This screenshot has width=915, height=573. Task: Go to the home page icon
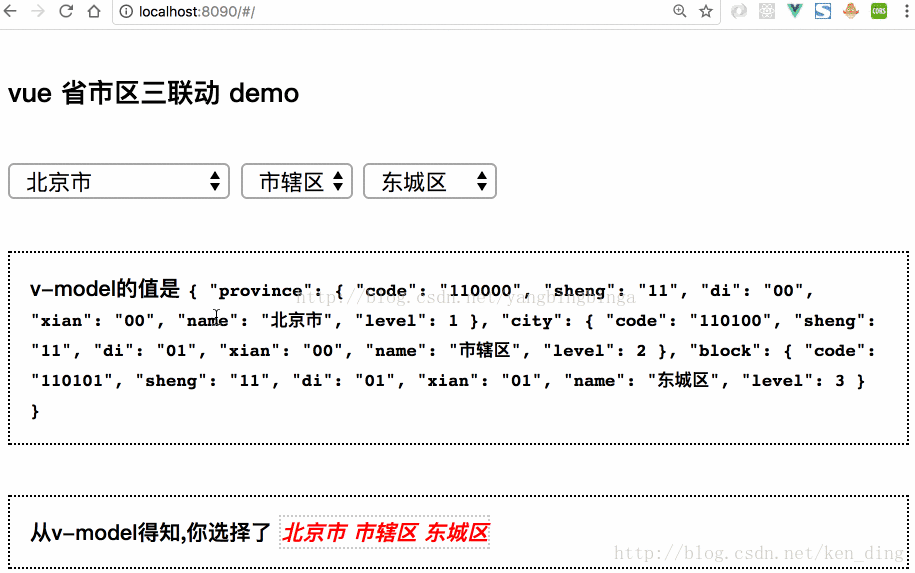(94, 11)
